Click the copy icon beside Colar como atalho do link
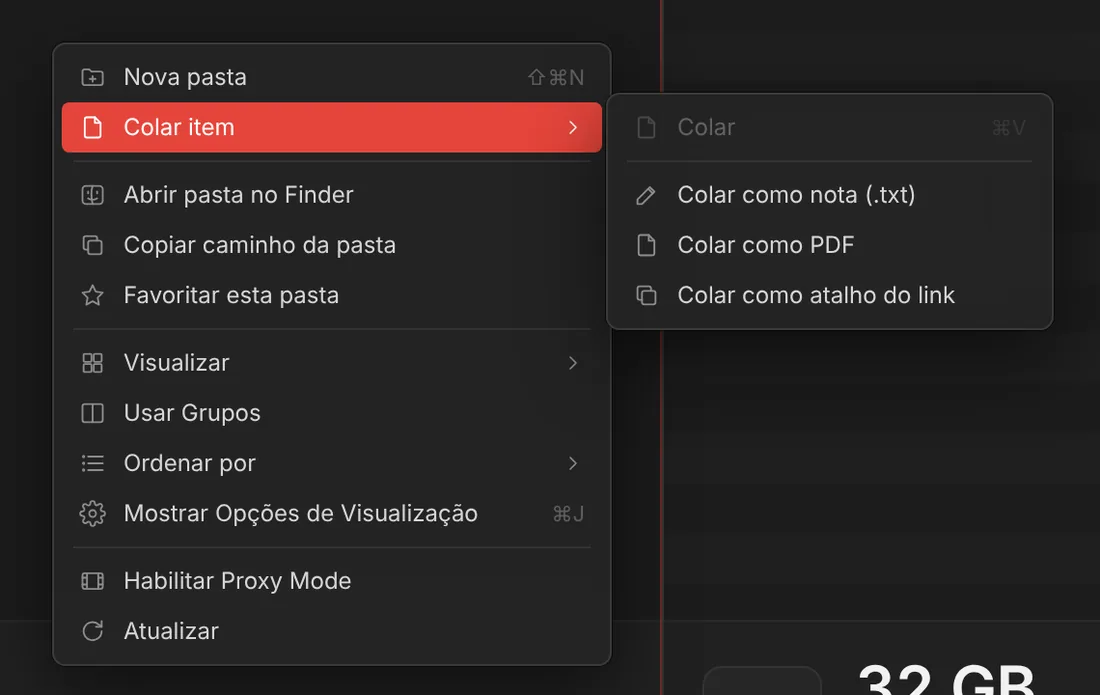The image size is (1100, 695). click(x=646, y=295)
